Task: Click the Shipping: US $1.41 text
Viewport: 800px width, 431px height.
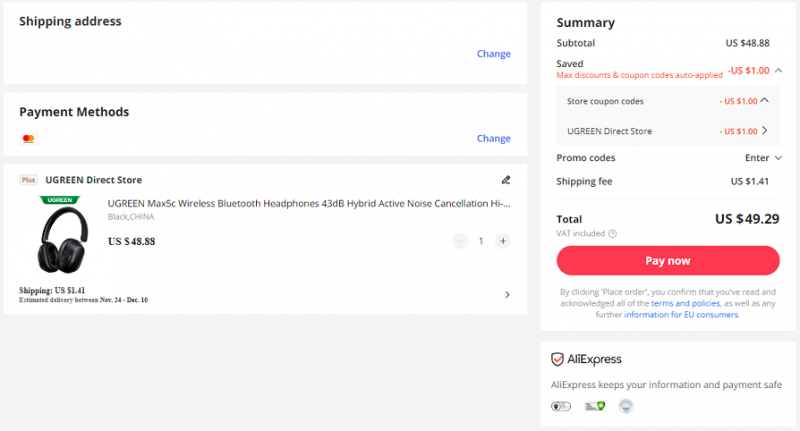Action: (52, 290)
